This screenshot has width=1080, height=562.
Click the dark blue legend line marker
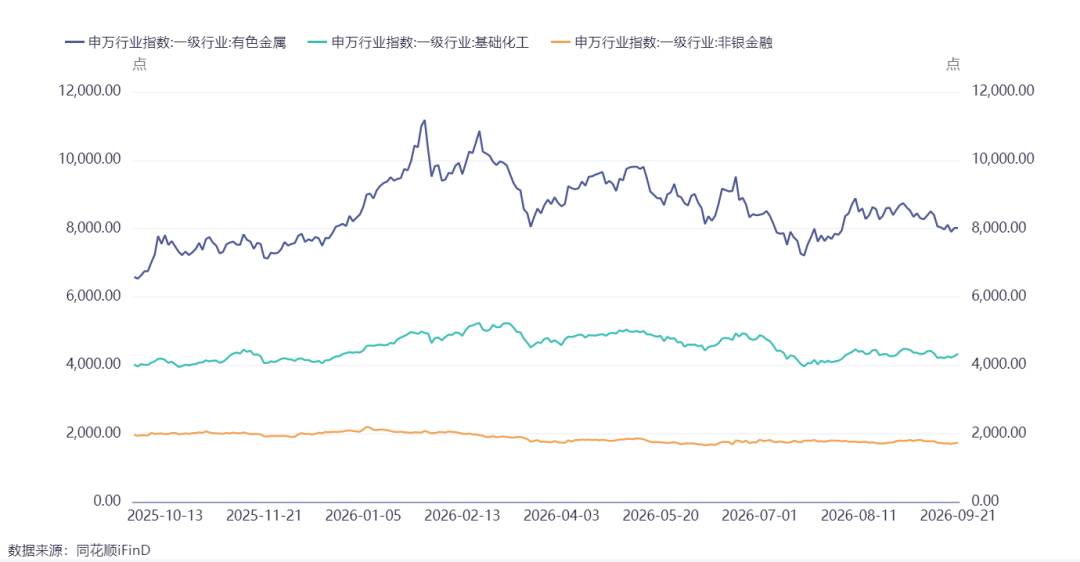(x=74, y=43)
